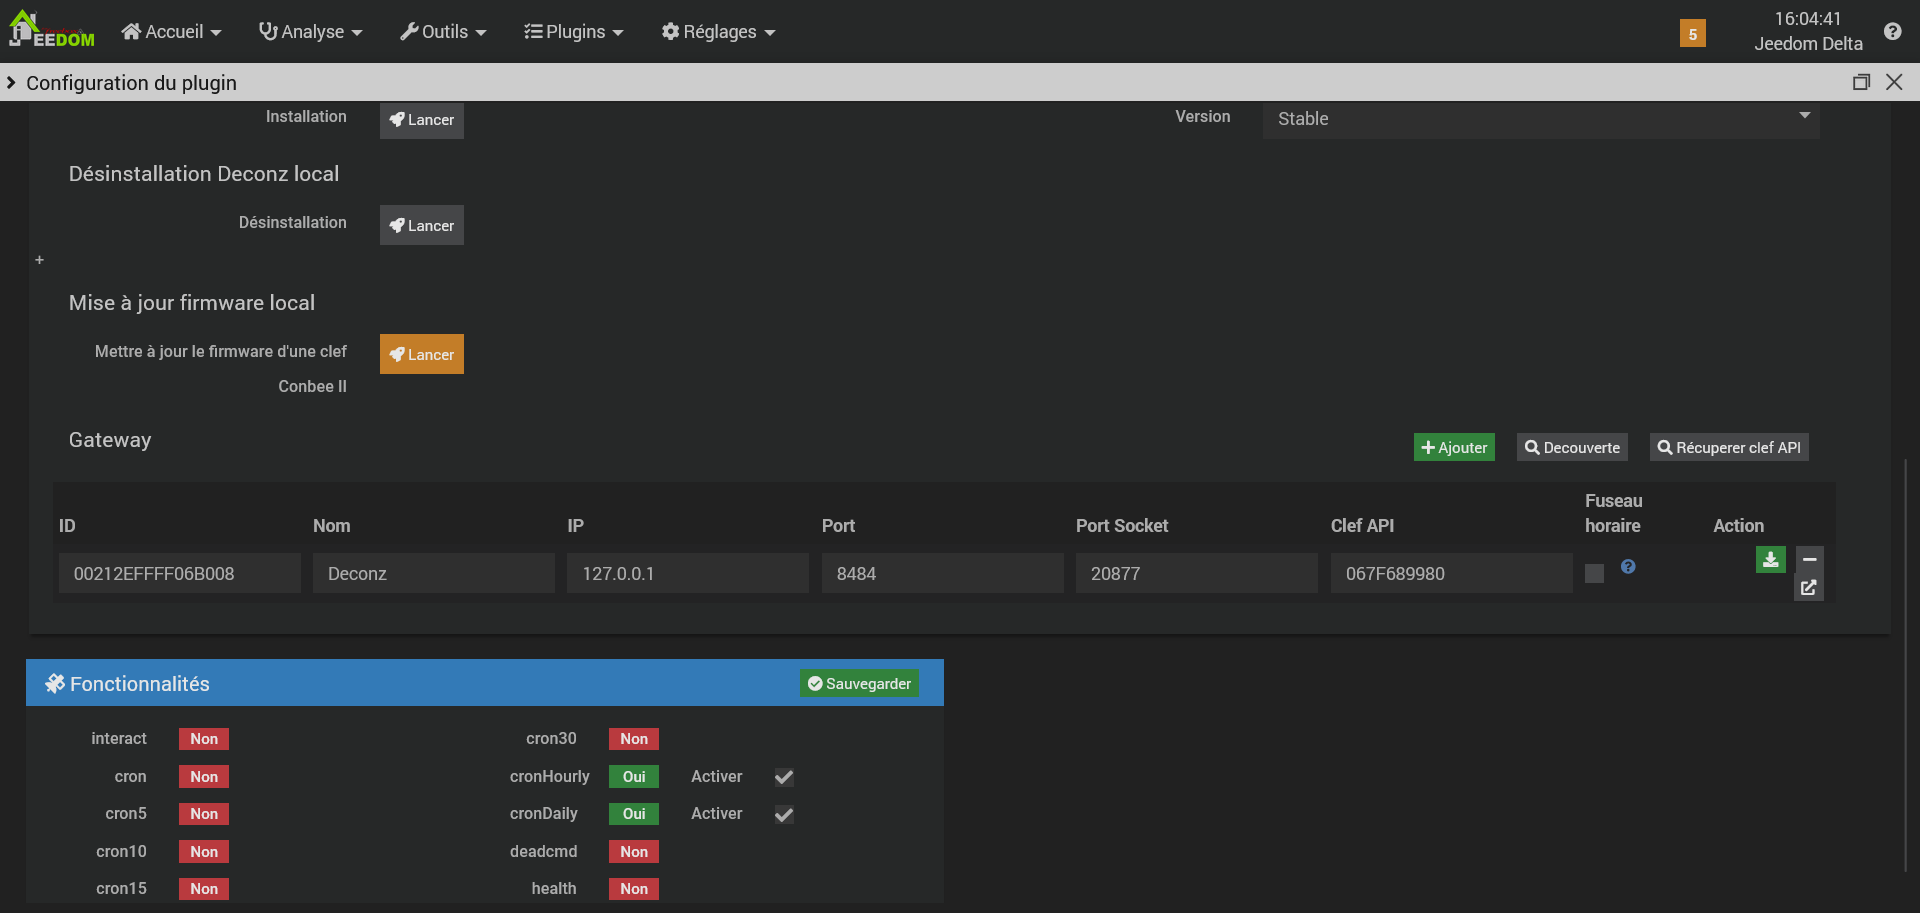
Task: Open the orange notification badge 5
Action: click(x=1692, y=33)
